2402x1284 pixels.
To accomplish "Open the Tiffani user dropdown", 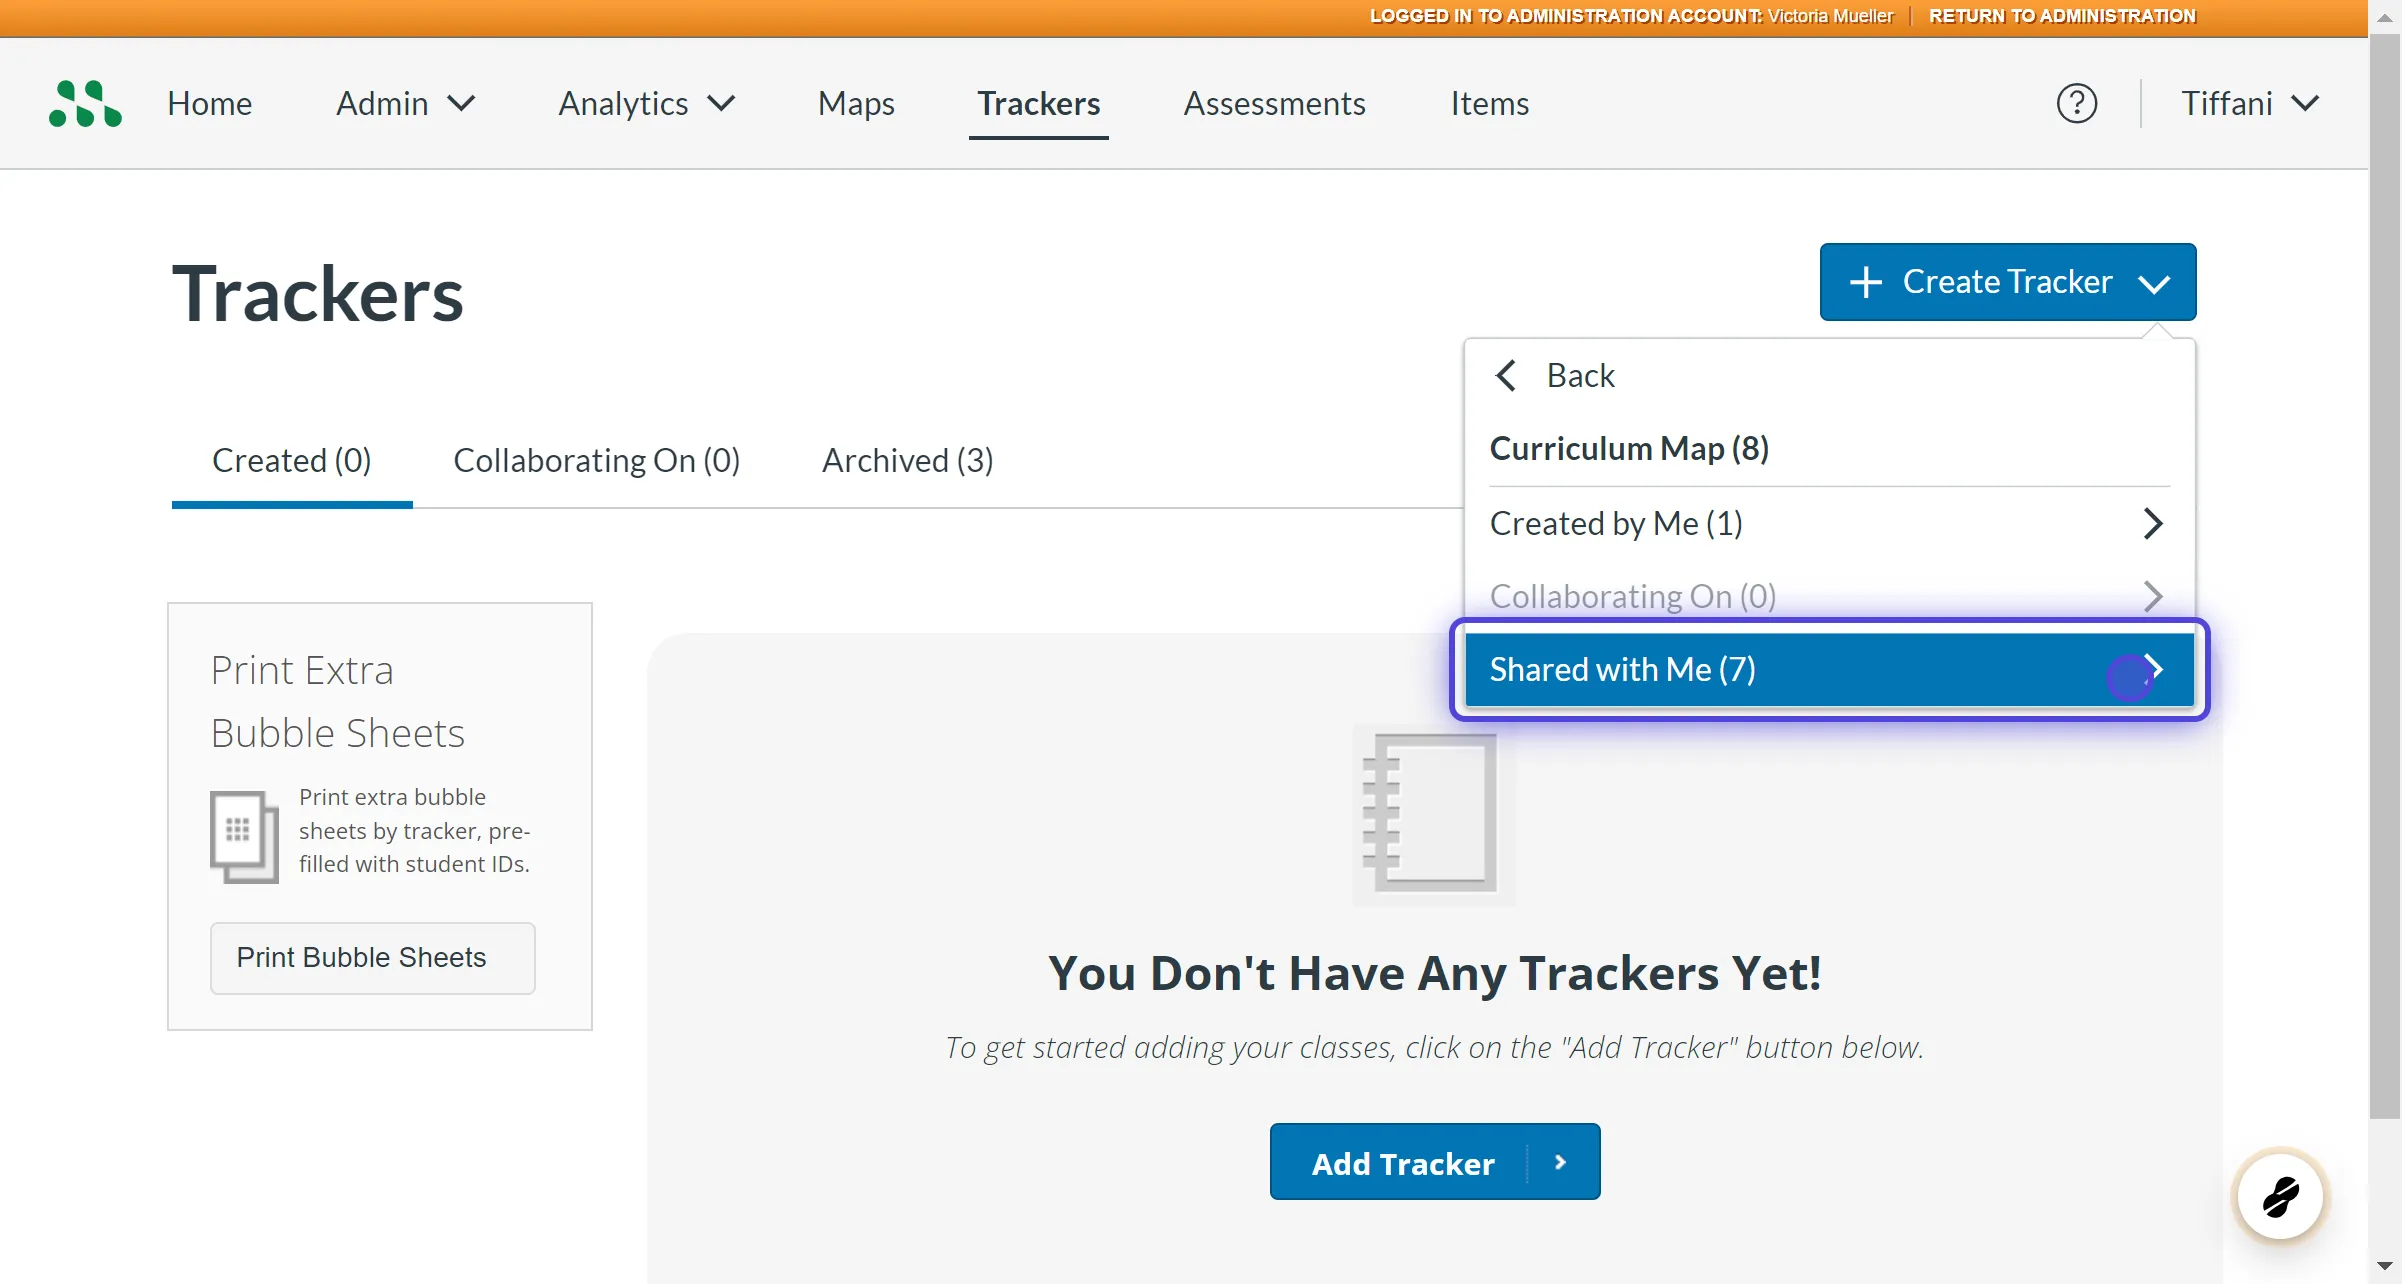I will pyautogui.click(x=2250, y=103).
